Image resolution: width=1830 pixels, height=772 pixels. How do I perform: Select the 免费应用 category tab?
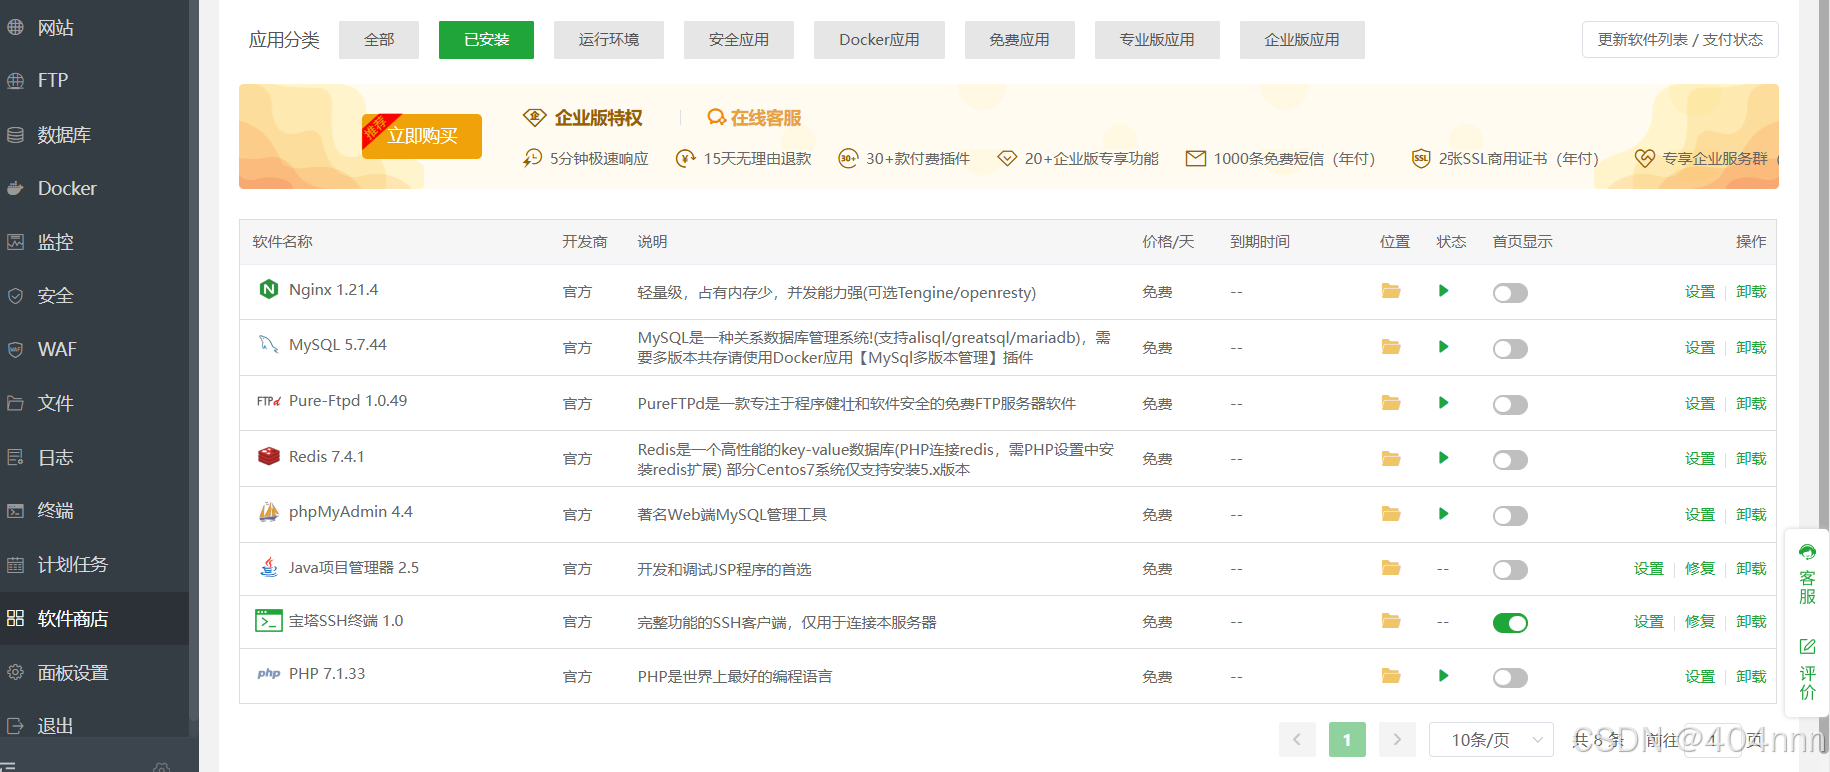(x=1020, y=40)
